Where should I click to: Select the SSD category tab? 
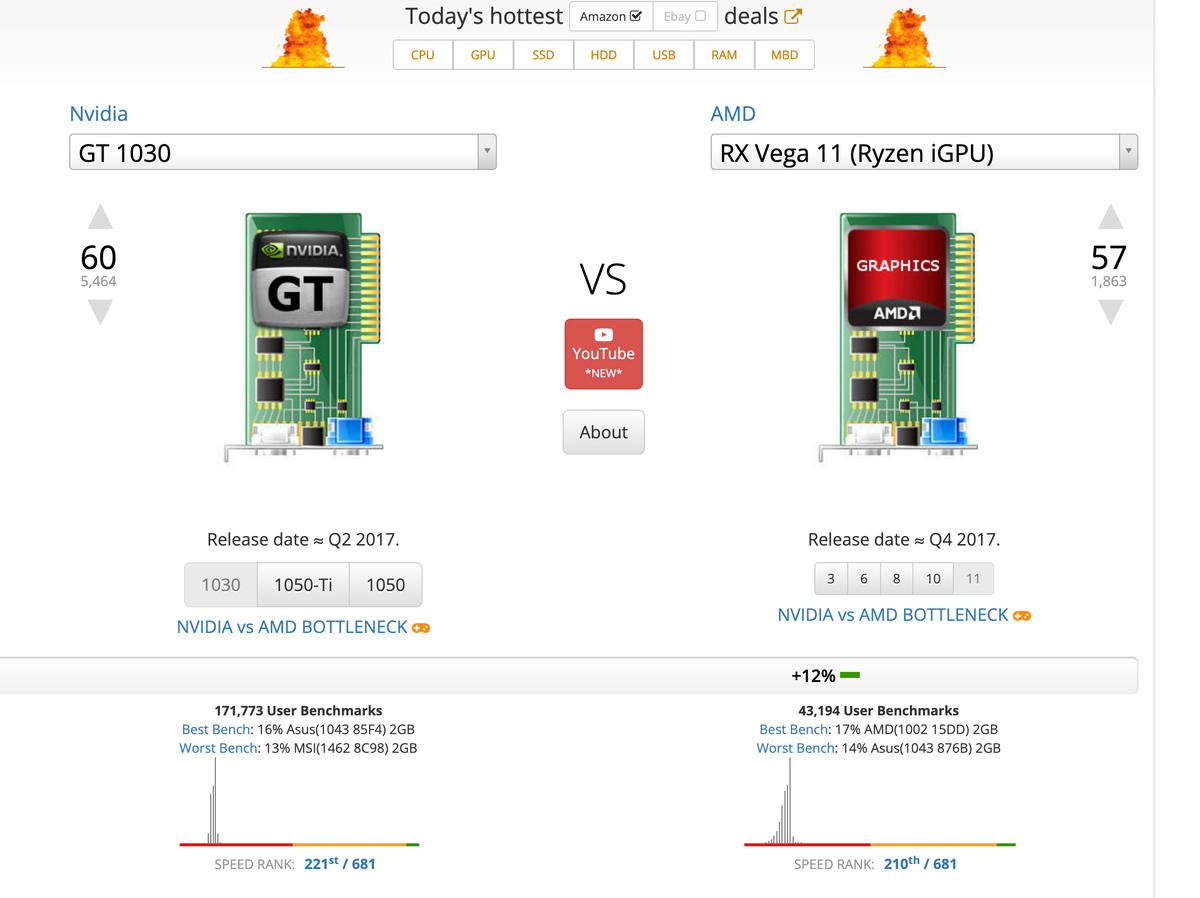[x=543, y=55]
